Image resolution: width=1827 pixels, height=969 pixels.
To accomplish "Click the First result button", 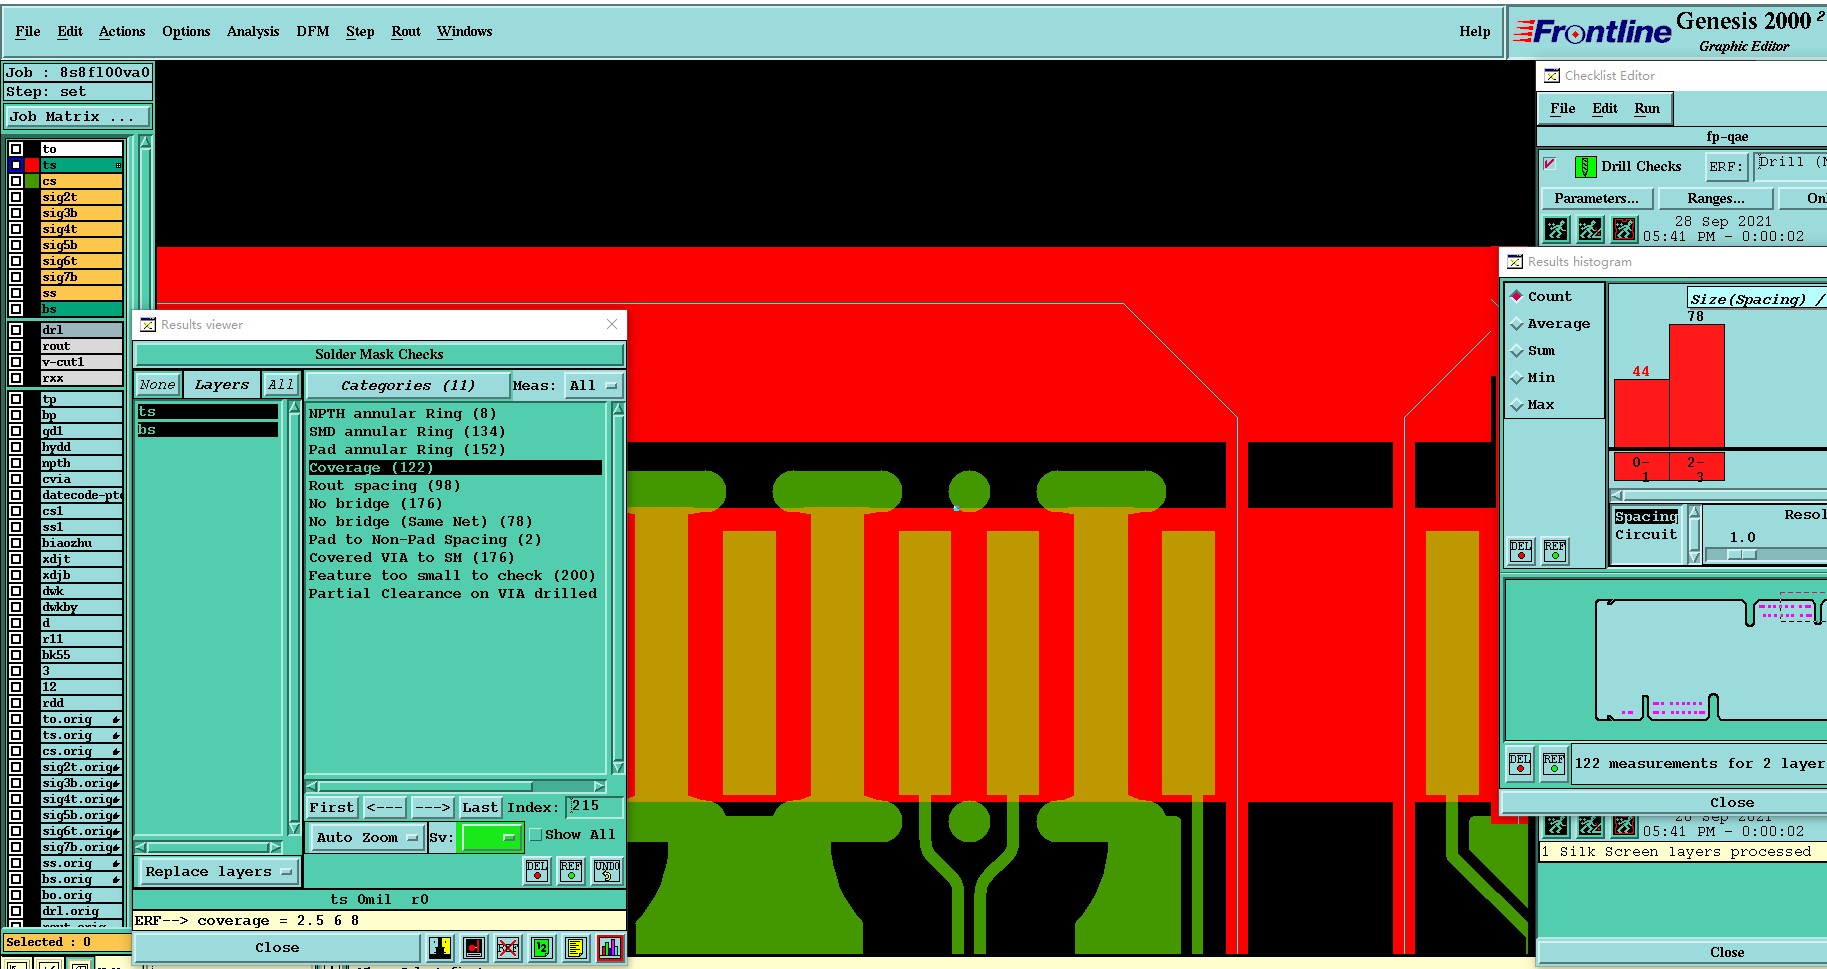I will (x=331, y=807).
